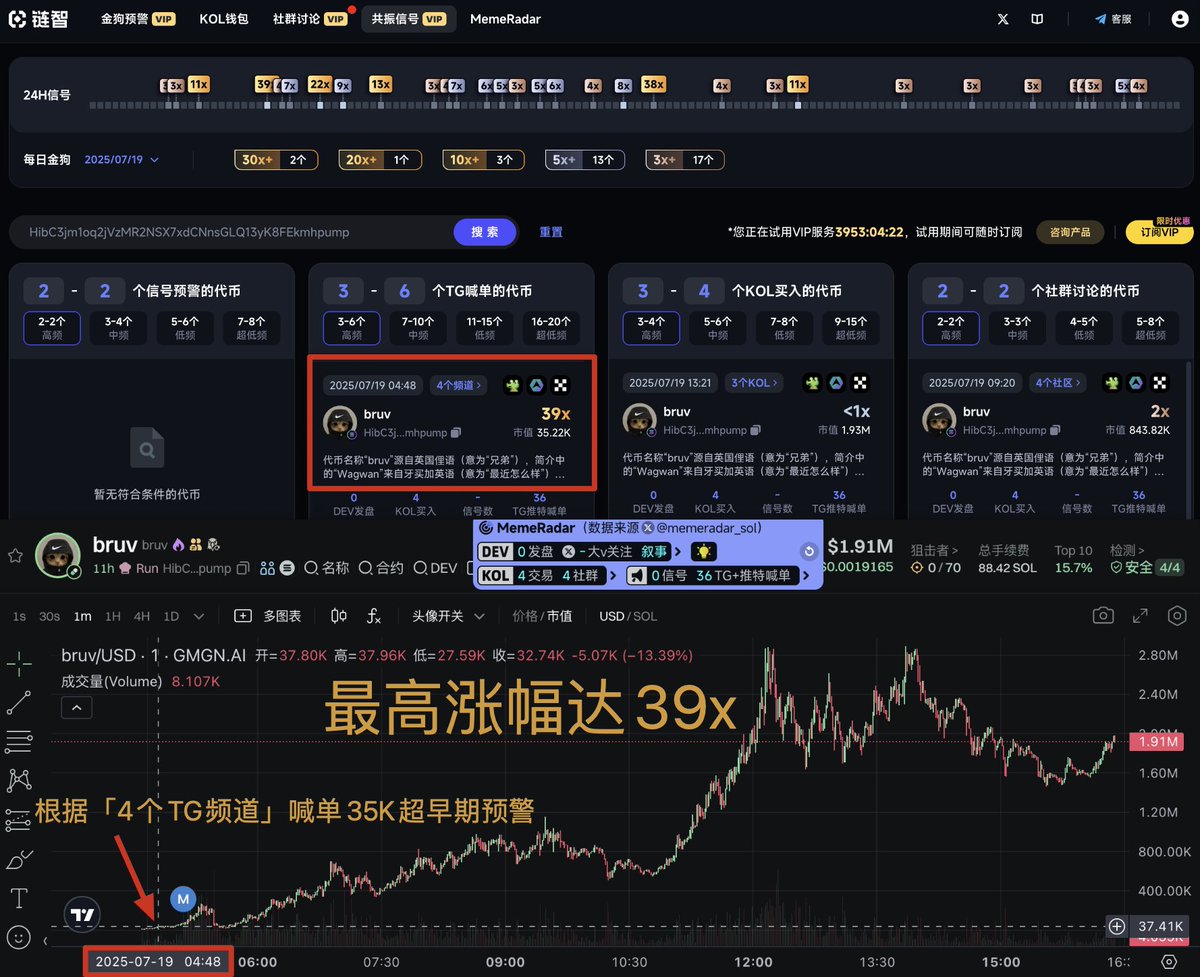Viewport: 1200px width, 977px height.
Task: Click the 订阅VIP subscribe button
Action: click(x=1159, y=232)
